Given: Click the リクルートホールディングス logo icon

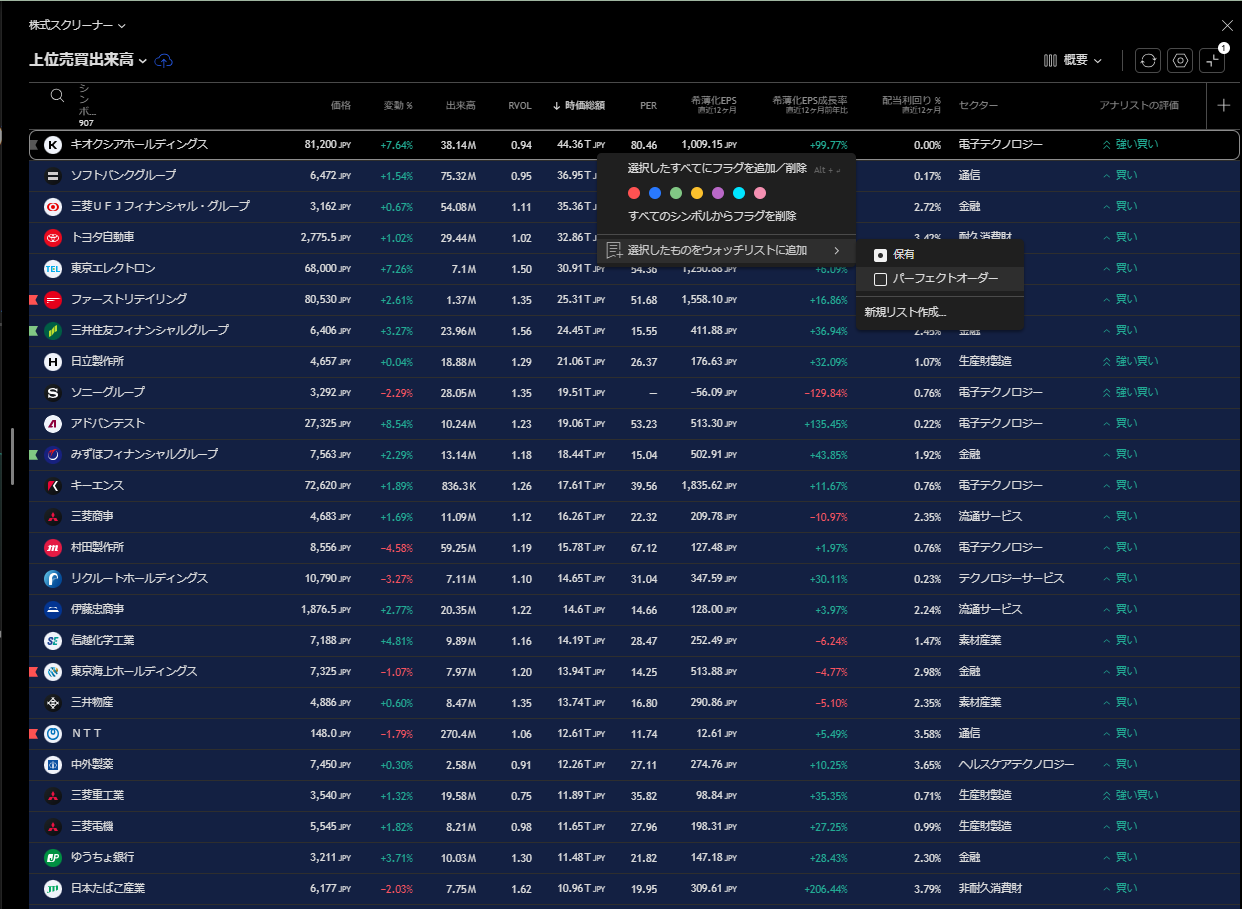Looking at the screenshot, I should 53,579.
